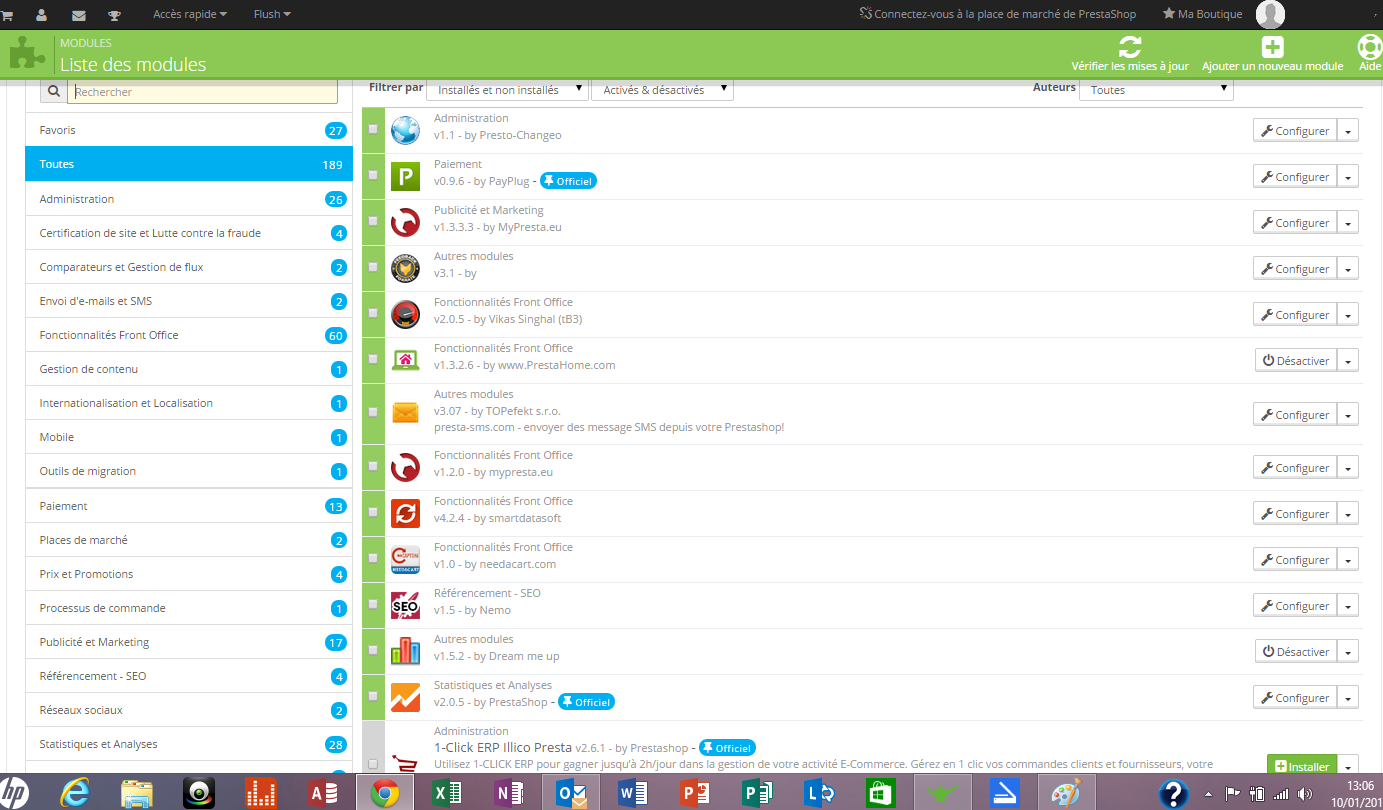Screen dimensions: 1383x810
Task: Tick the TOPefekt presta-sms module checkbox
Action: (x=373, y=412)
